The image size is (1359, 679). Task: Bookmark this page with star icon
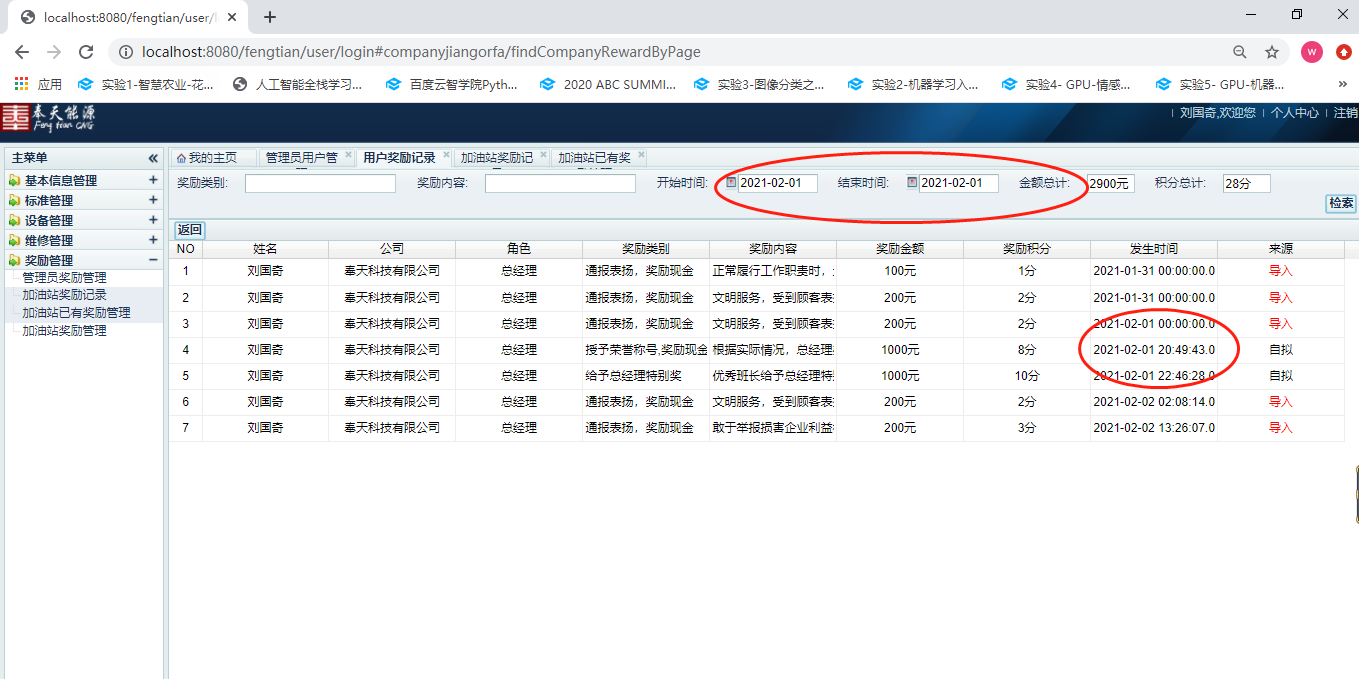click(1272, 52)
